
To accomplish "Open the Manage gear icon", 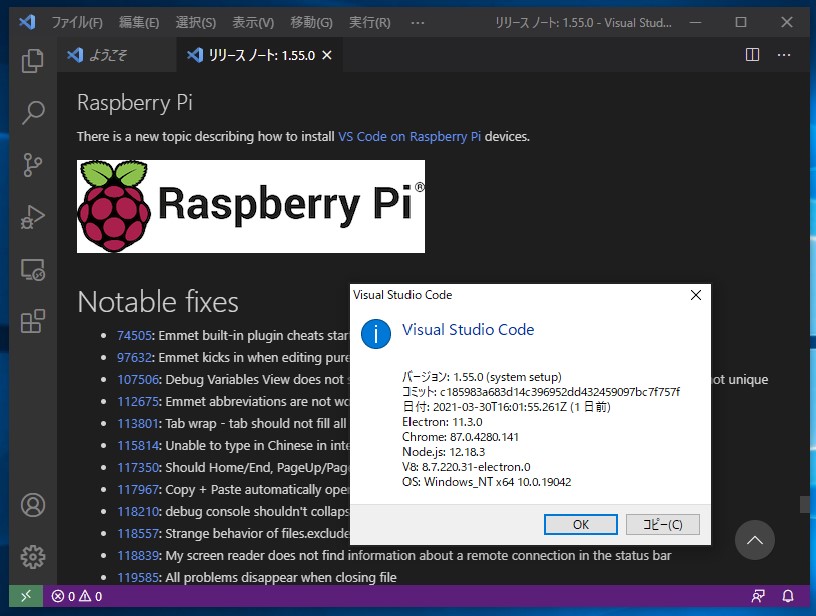I will [32, 557].
